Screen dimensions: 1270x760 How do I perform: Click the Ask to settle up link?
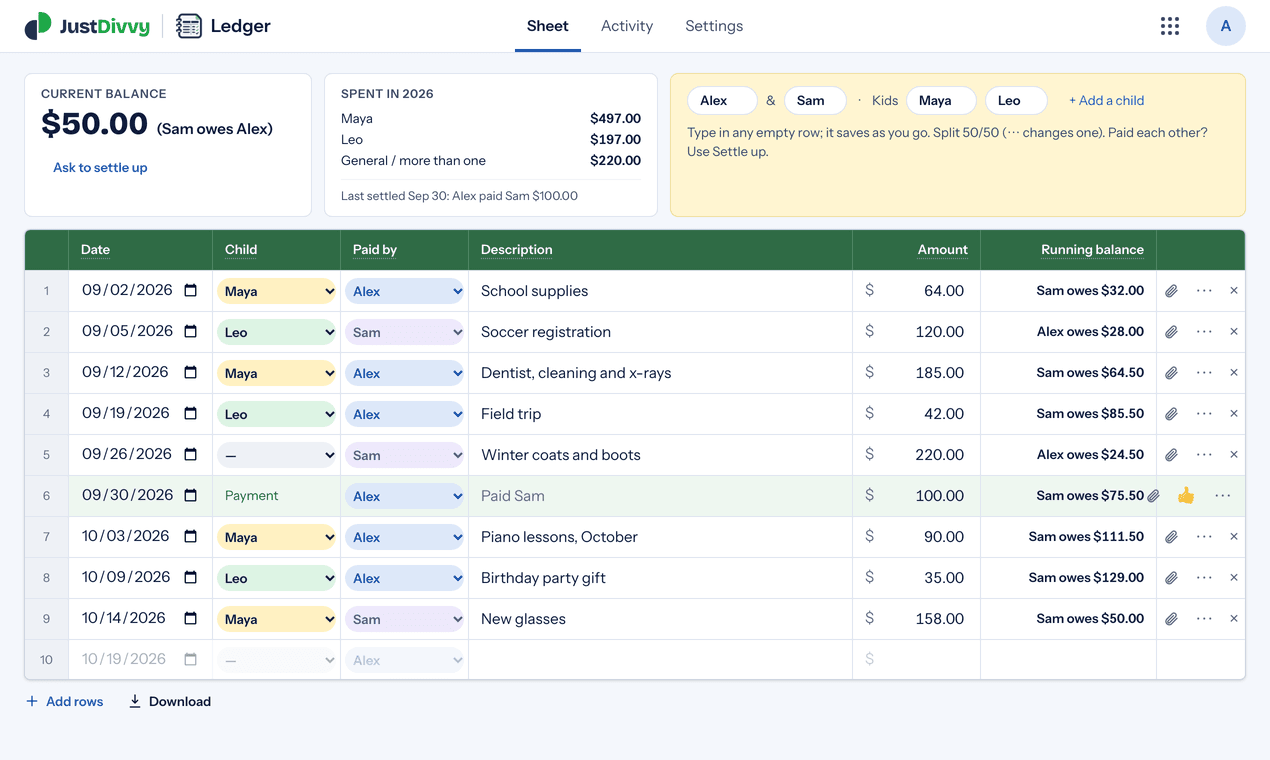pos(100,168)
